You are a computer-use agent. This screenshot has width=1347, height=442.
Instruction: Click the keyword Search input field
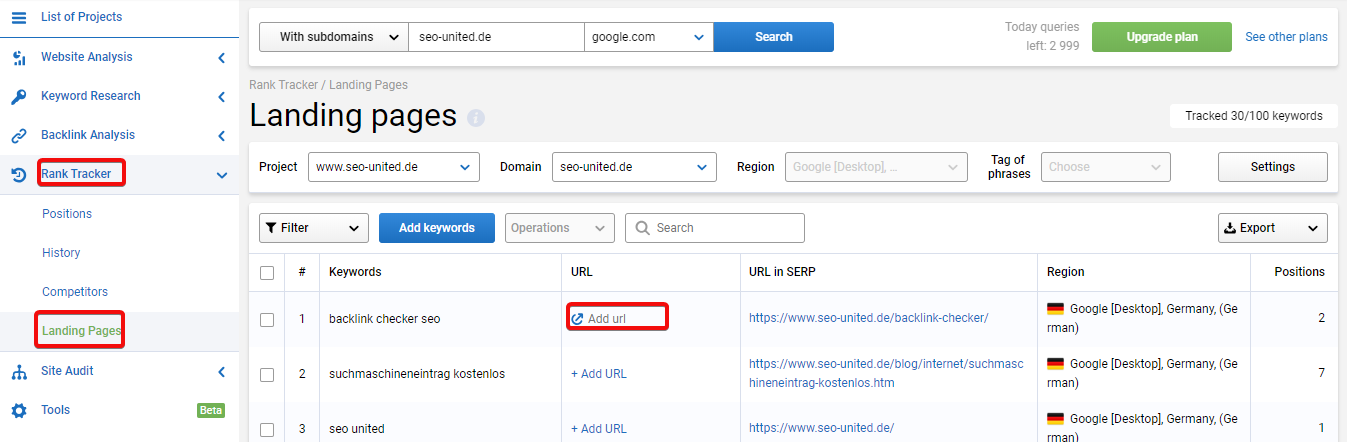tap(715, 228)
